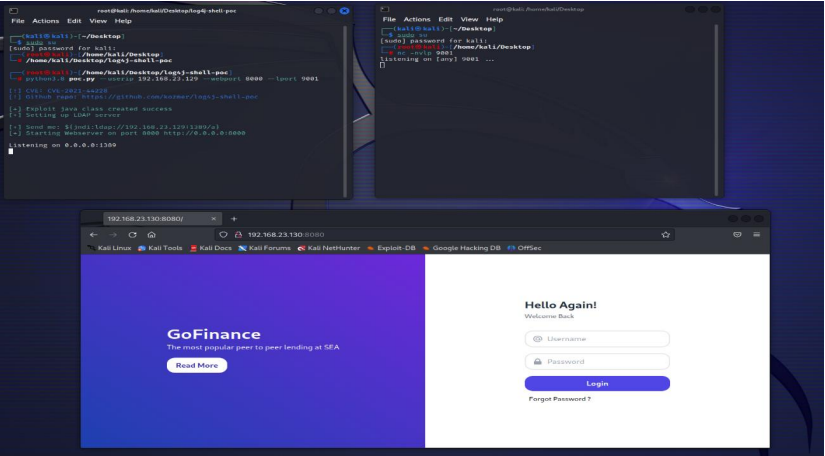Click left terminal's title bar terminal icon
Viewport: 825px width, 456px height.
14,11
